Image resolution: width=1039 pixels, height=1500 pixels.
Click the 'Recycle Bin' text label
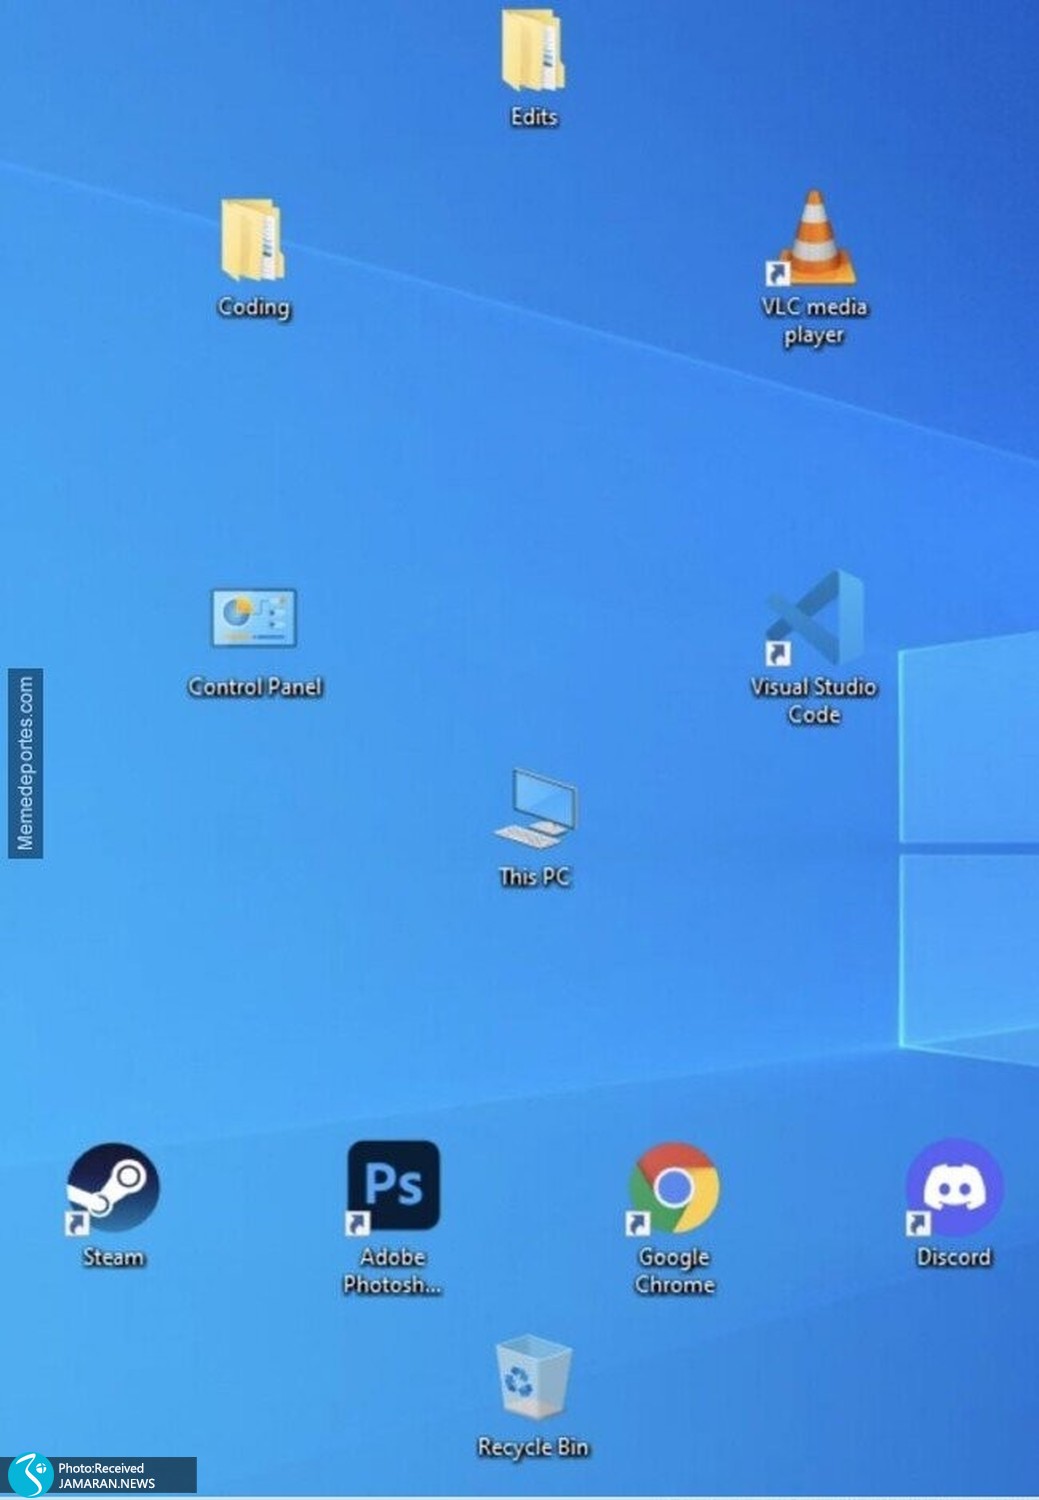pos(533,1447)
